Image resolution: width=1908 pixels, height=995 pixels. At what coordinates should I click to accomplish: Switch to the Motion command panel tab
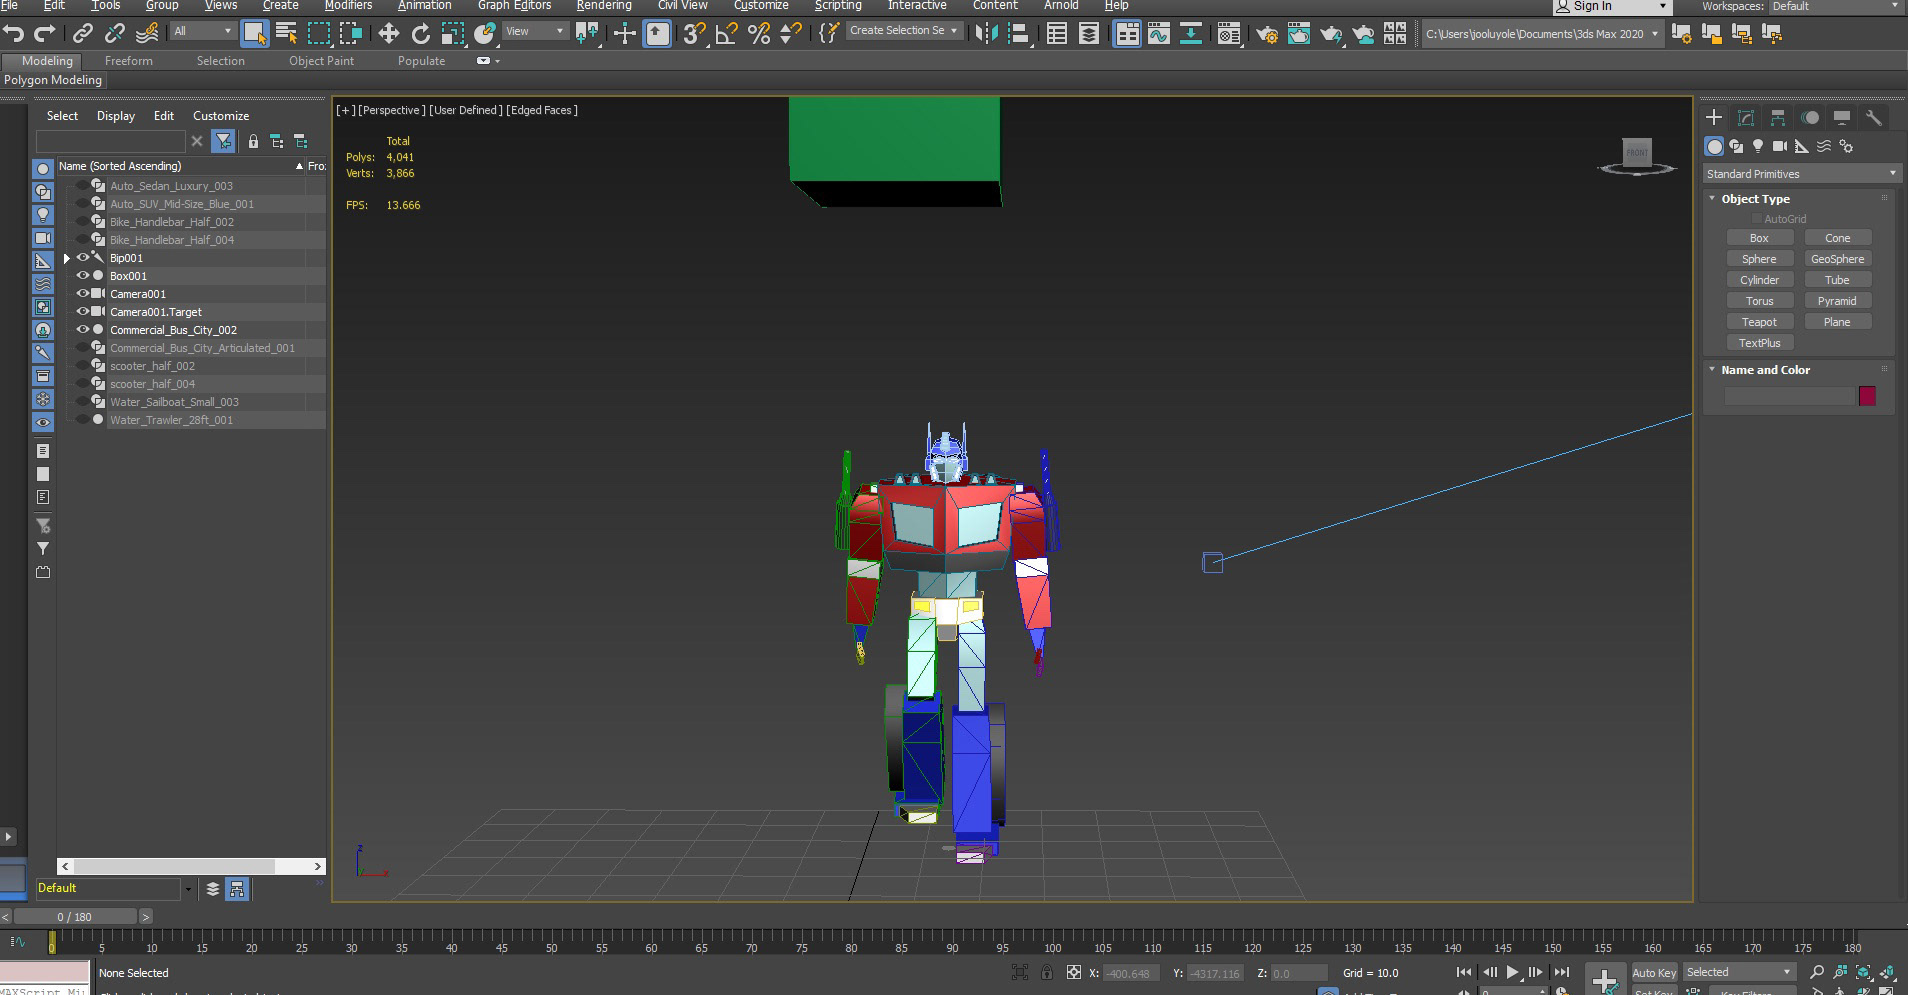(1810, 117)
